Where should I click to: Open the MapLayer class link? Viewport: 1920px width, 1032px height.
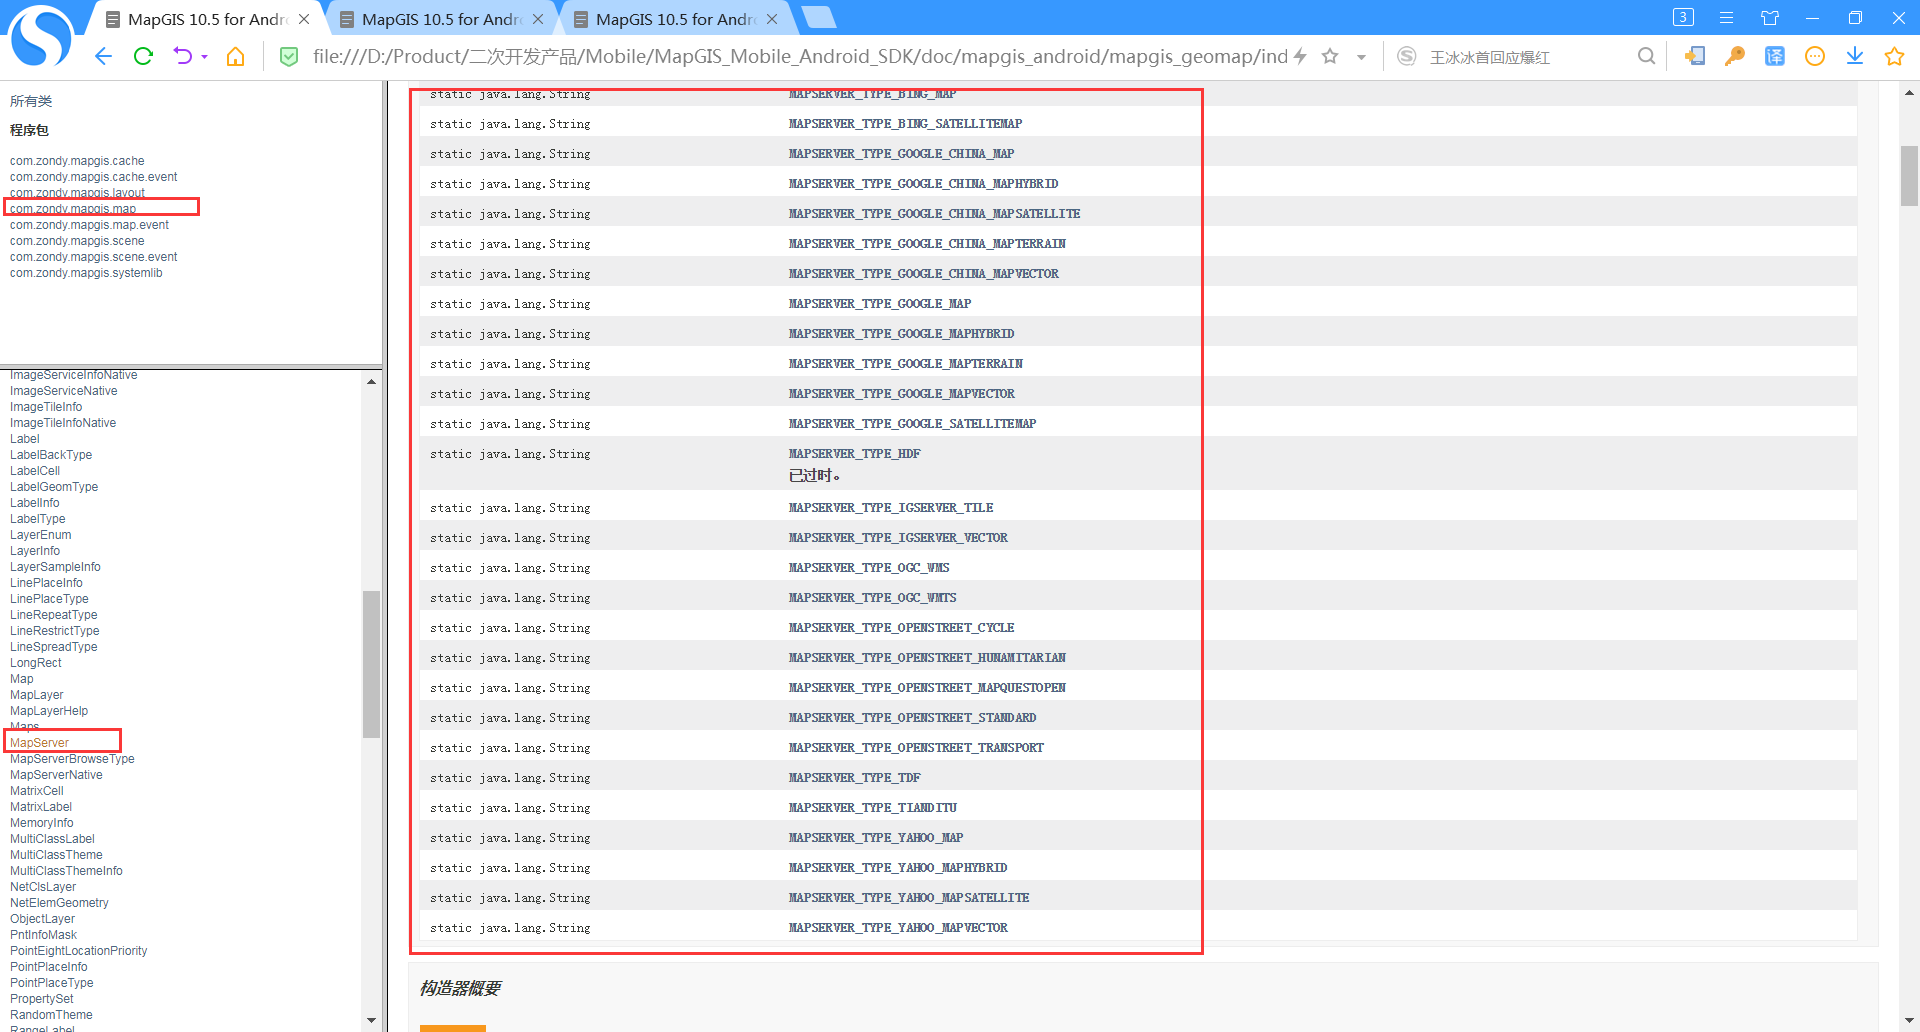coord(37,695)
